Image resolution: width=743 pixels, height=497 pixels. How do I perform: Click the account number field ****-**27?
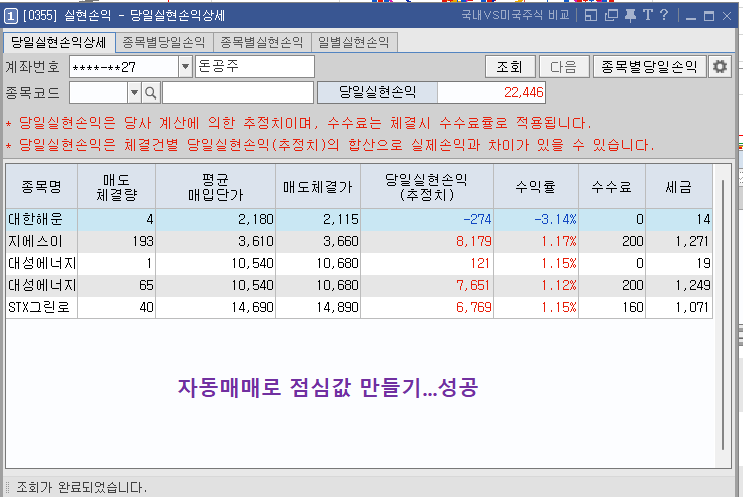[124, 67]
